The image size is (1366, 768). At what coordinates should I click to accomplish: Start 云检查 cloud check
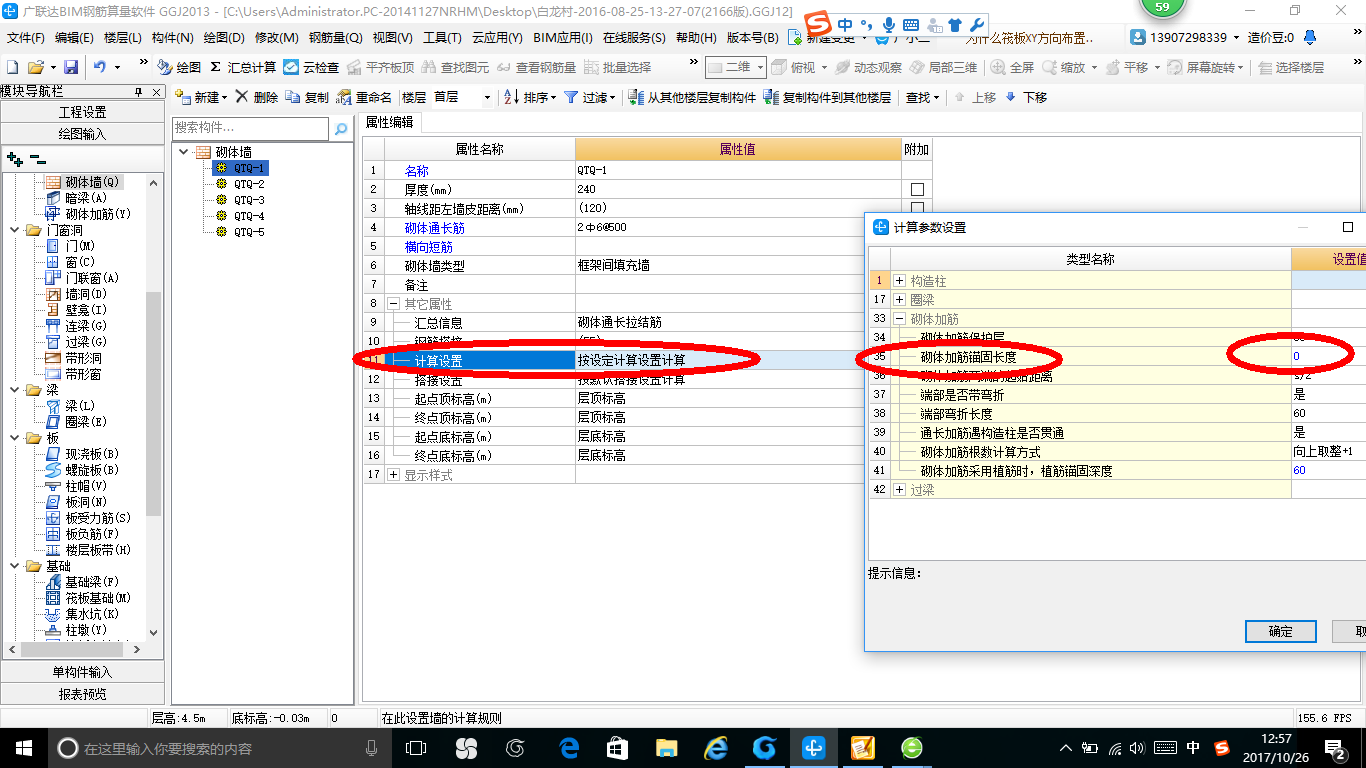[x=311, y=67]
